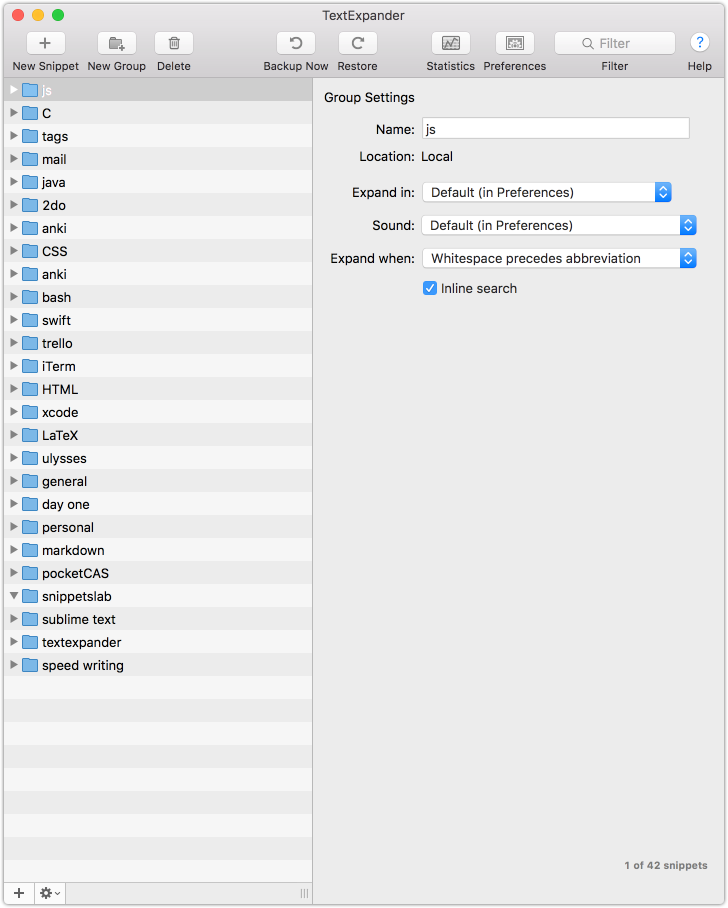Click the plus button at bottom left

click(19, 893)
